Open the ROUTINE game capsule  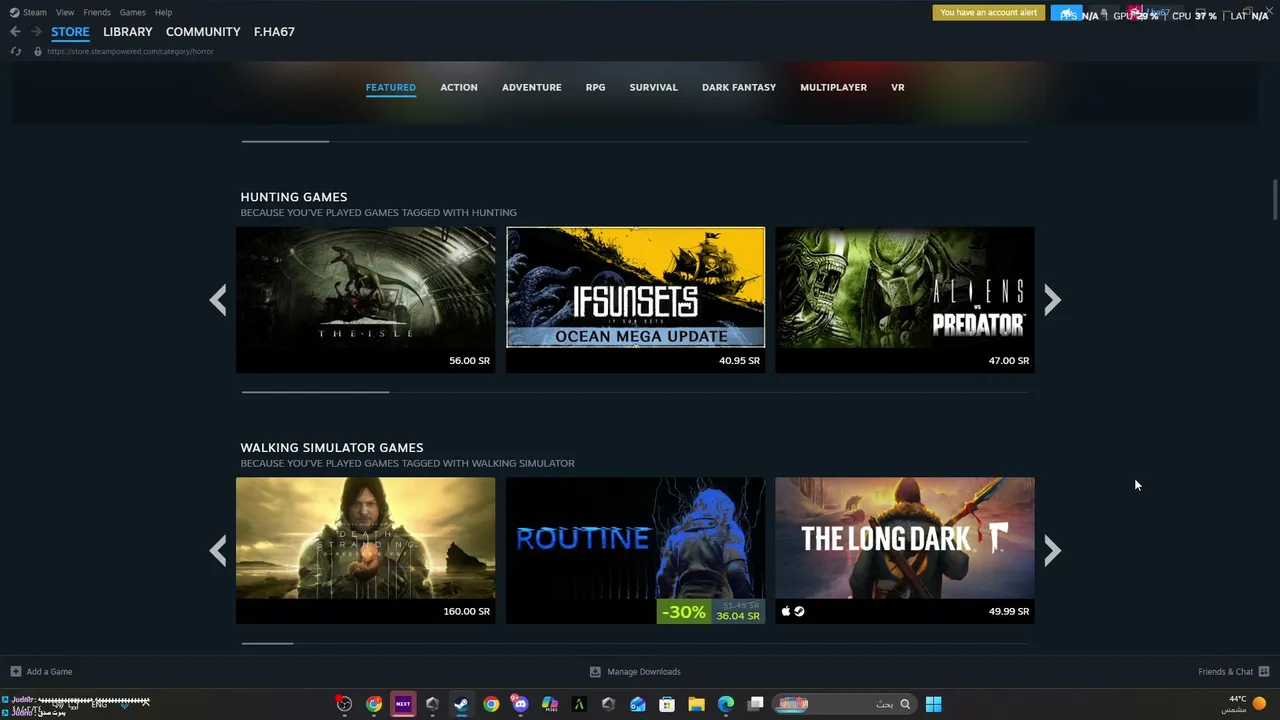[636, 550]
